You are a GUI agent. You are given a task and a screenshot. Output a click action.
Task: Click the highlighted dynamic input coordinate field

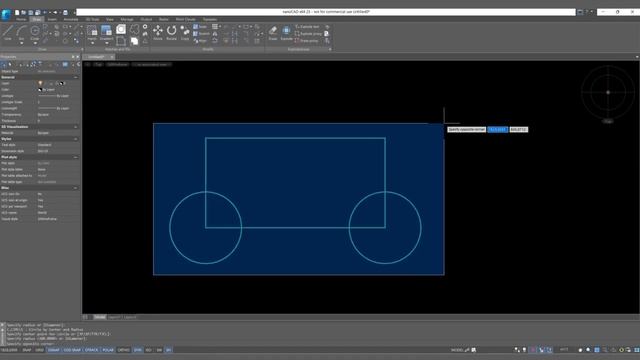tap(498, 129)
